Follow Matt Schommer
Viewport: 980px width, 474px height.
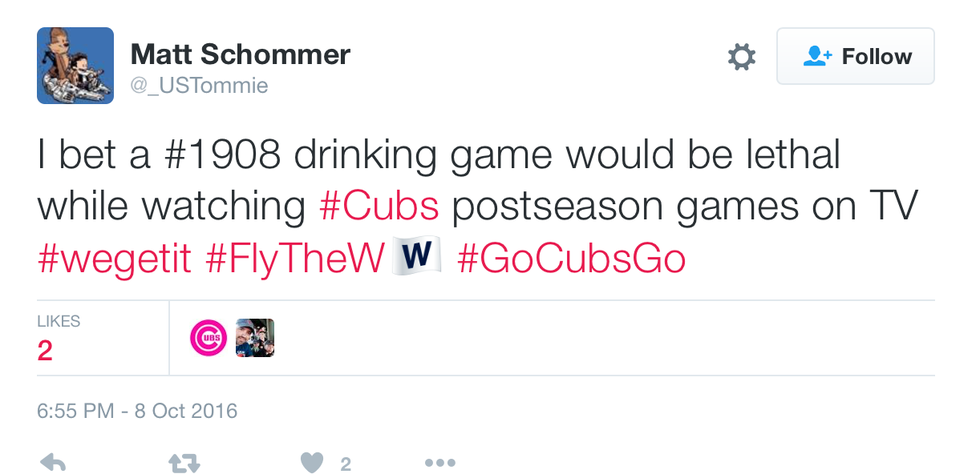(x=855, y=57)
